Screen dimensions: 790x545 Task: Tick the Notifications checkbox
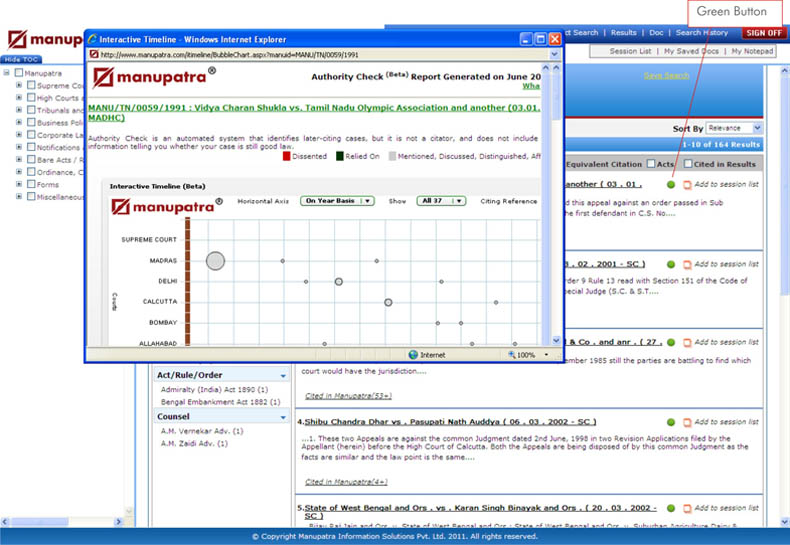(x=31, y=147)
